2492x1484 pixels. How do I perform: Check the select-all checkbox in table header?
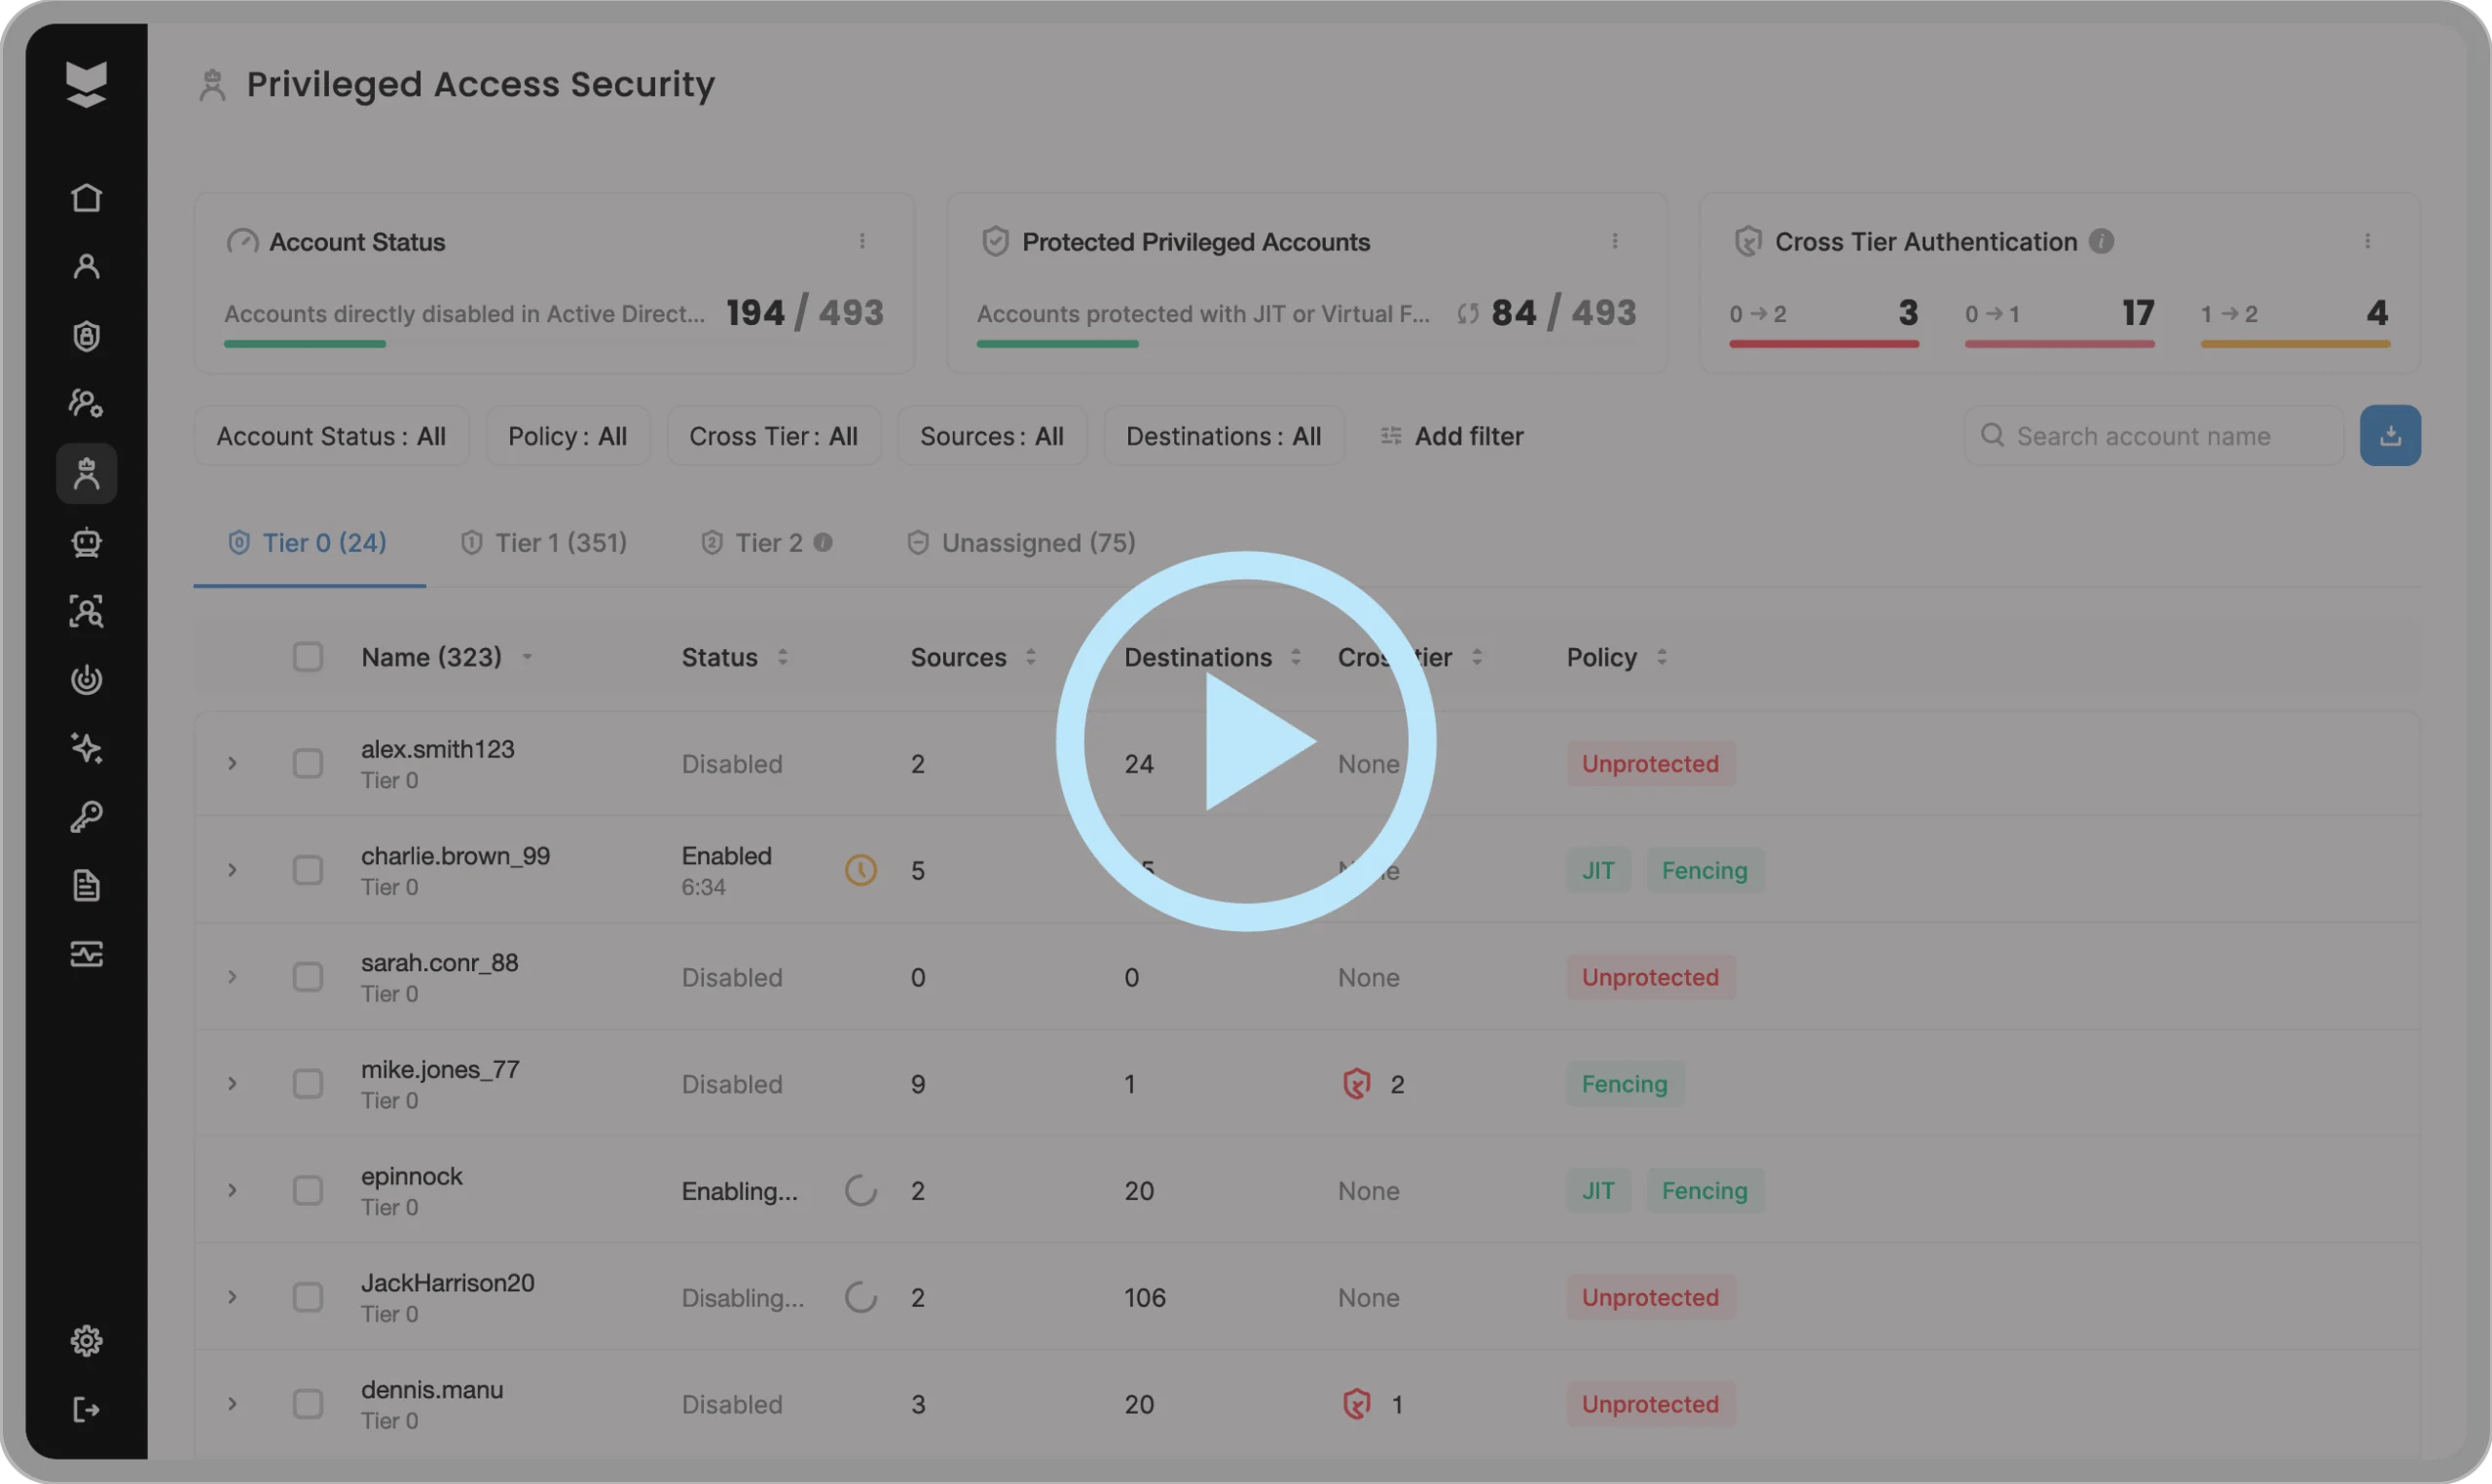tap(308, 656)
